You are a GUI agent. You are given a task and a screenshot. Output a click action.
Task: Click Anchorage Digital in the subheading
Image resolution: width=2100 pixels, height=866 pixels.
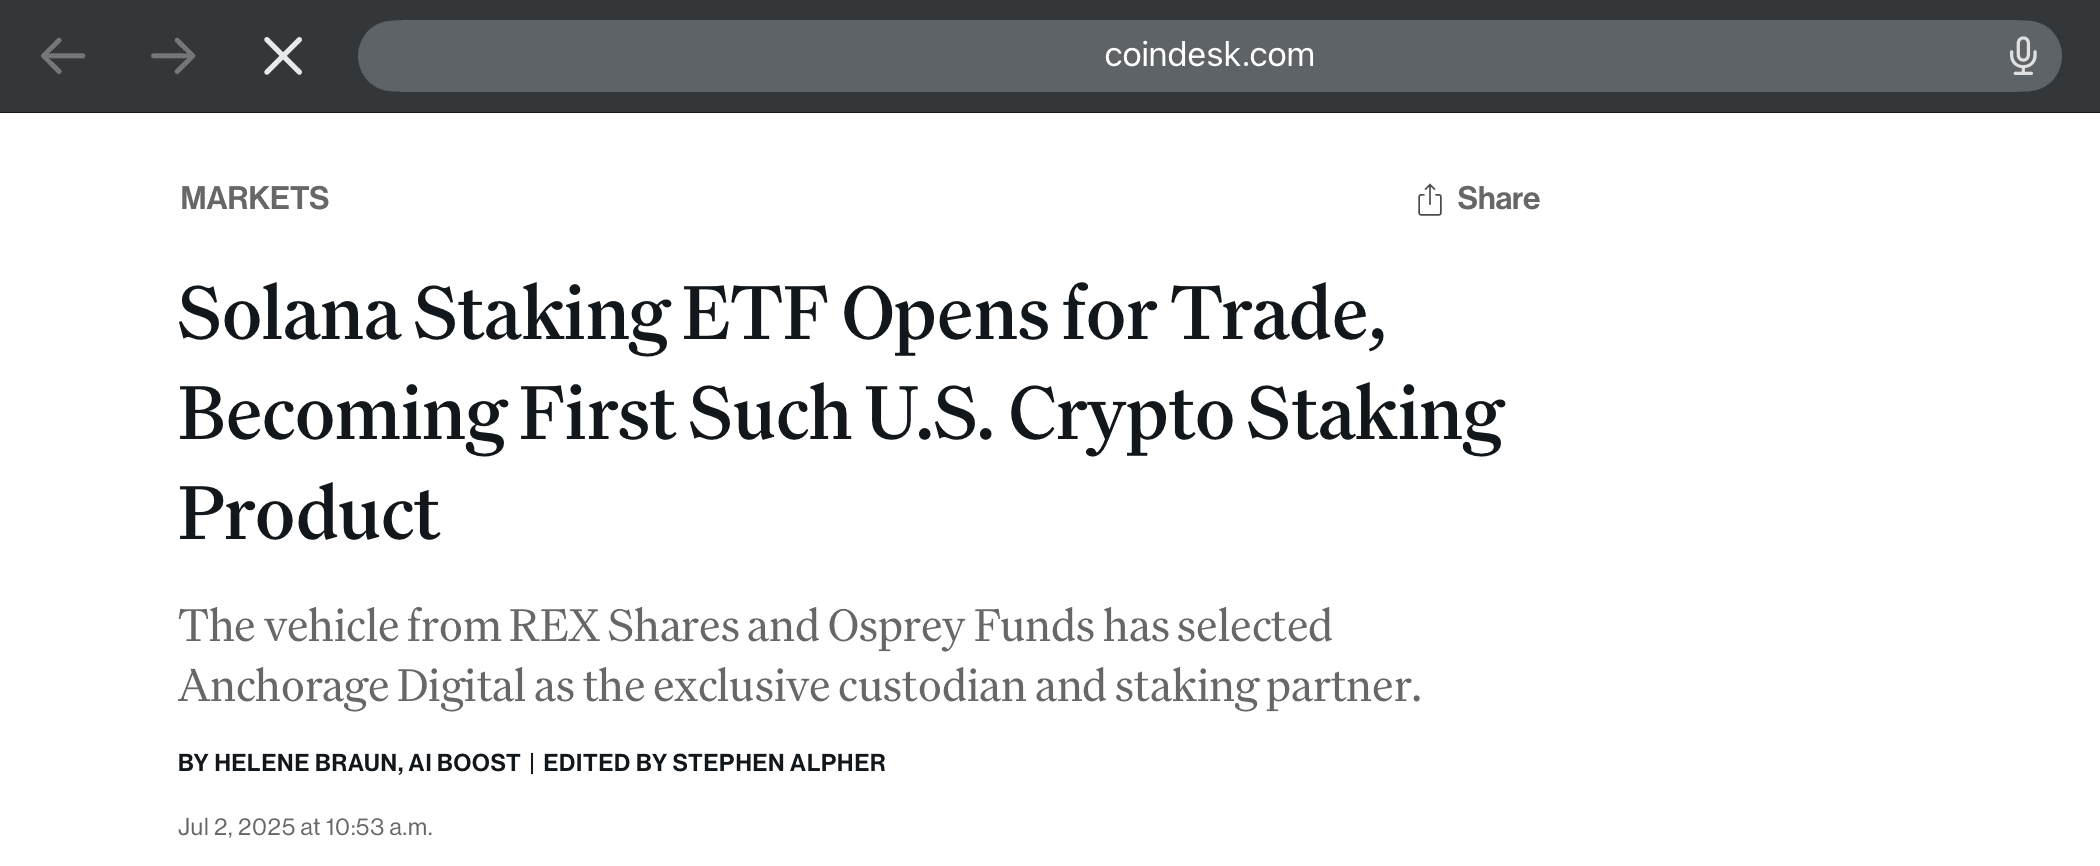(351, 686)
